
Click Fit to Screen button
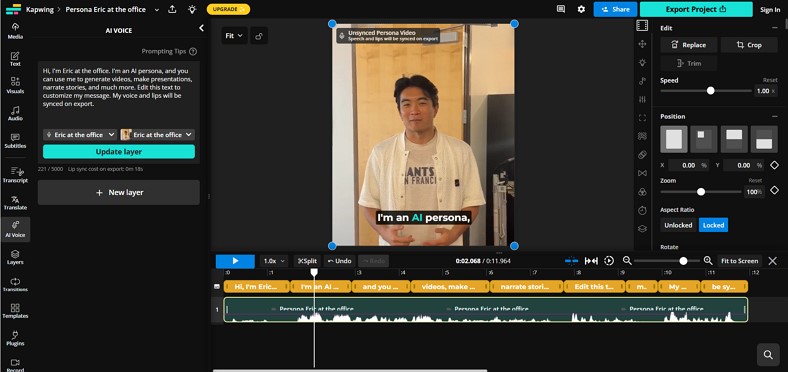pyautogui.click(x=739, y=261)
